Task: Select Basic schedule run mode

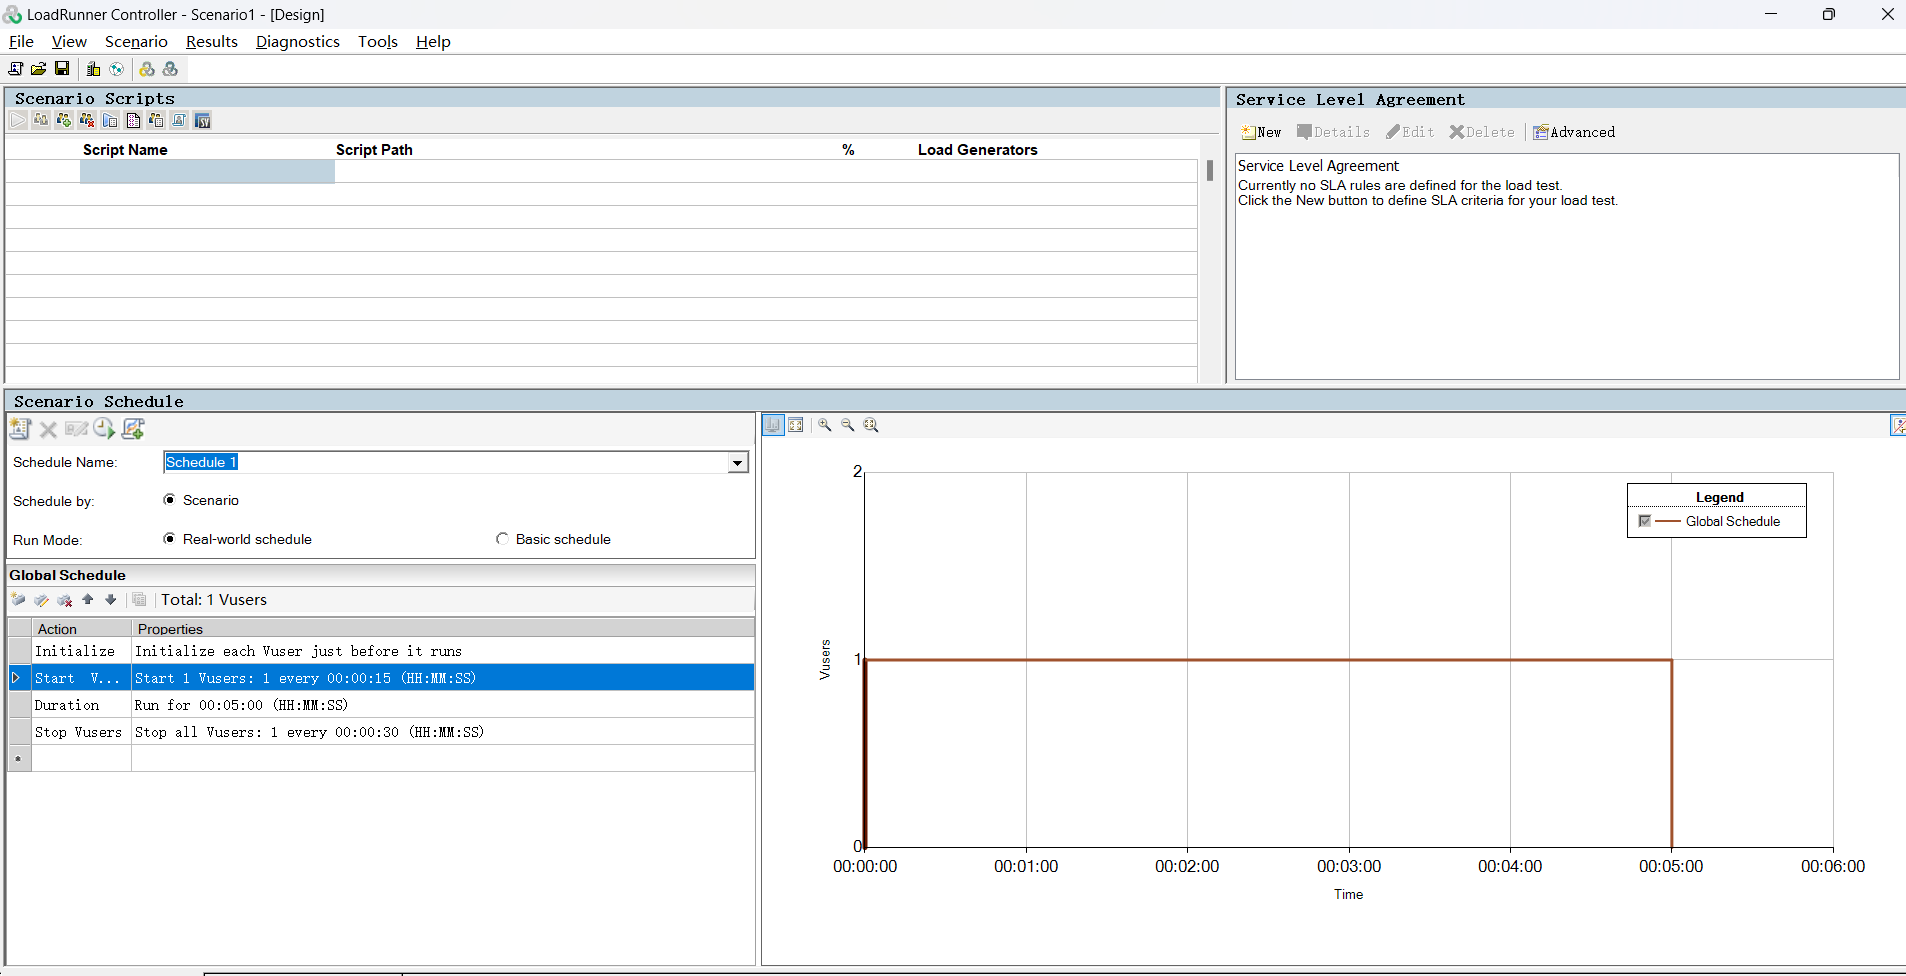Action: pos(502,539)
